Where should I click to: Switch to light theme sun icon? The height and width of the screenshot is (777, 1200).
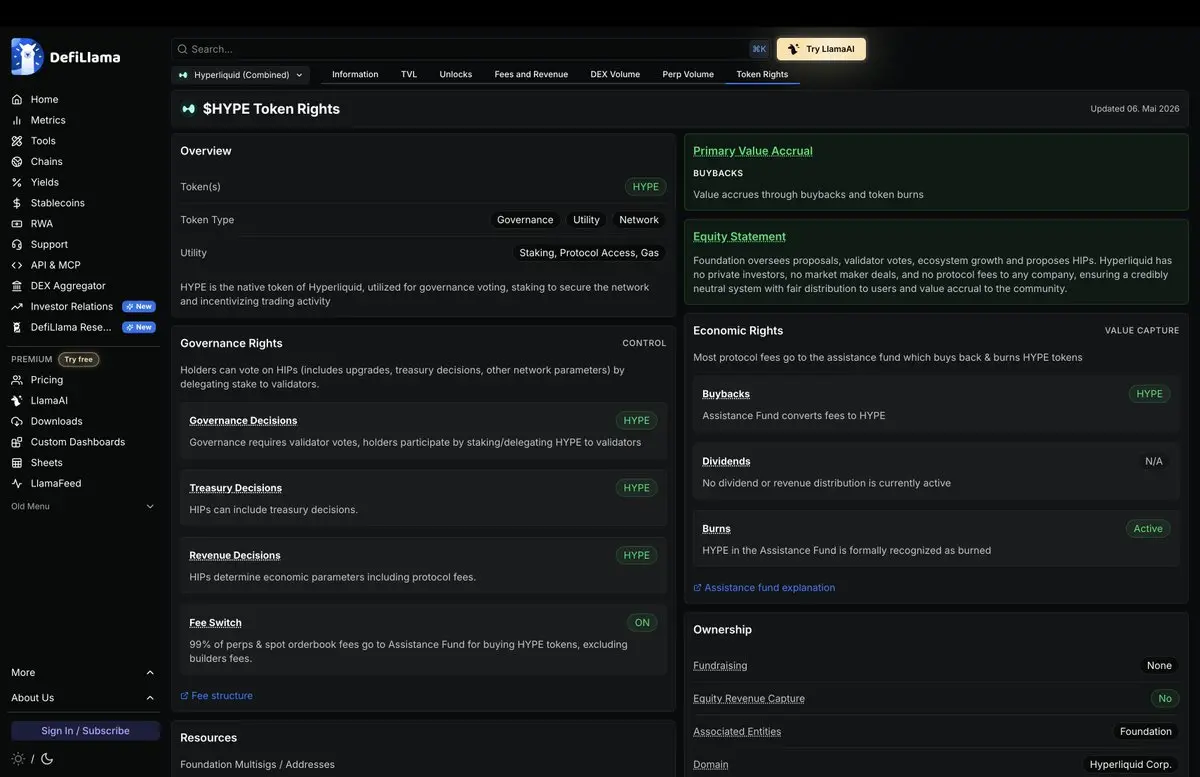(x=18, y=759)
